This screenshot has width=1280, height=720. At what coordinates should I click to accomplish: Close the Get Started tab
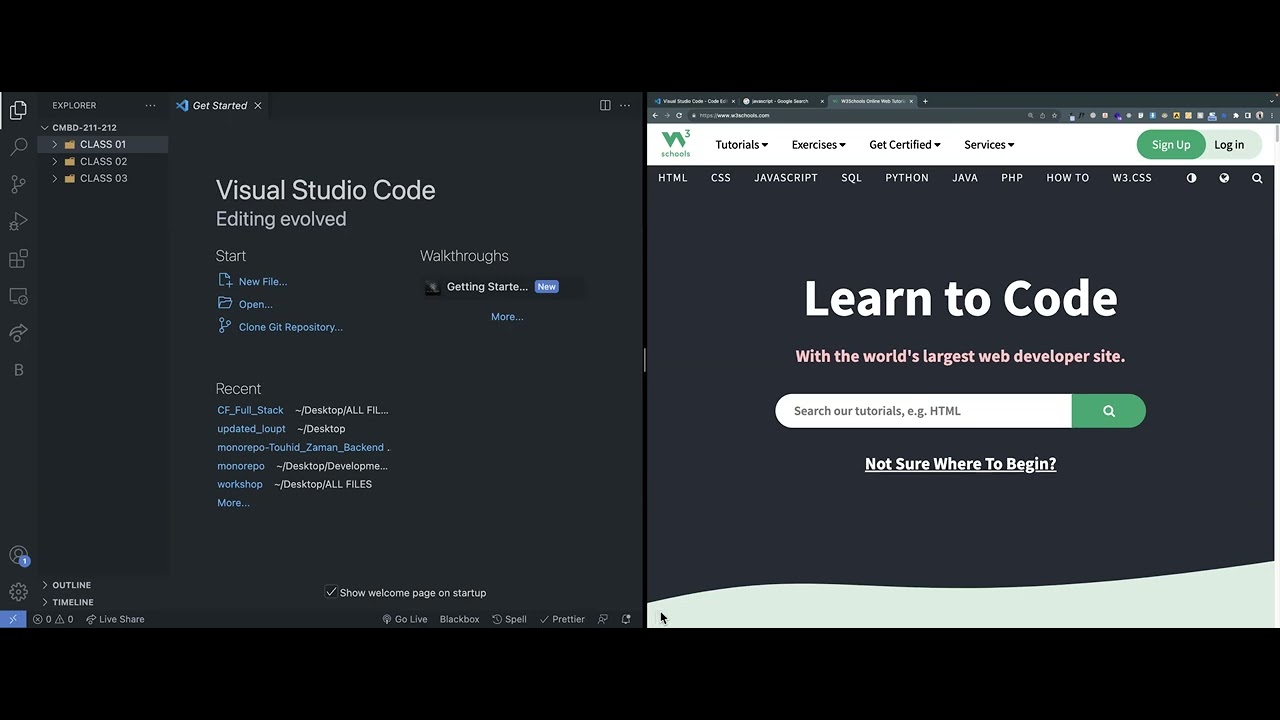click(258, 105)
